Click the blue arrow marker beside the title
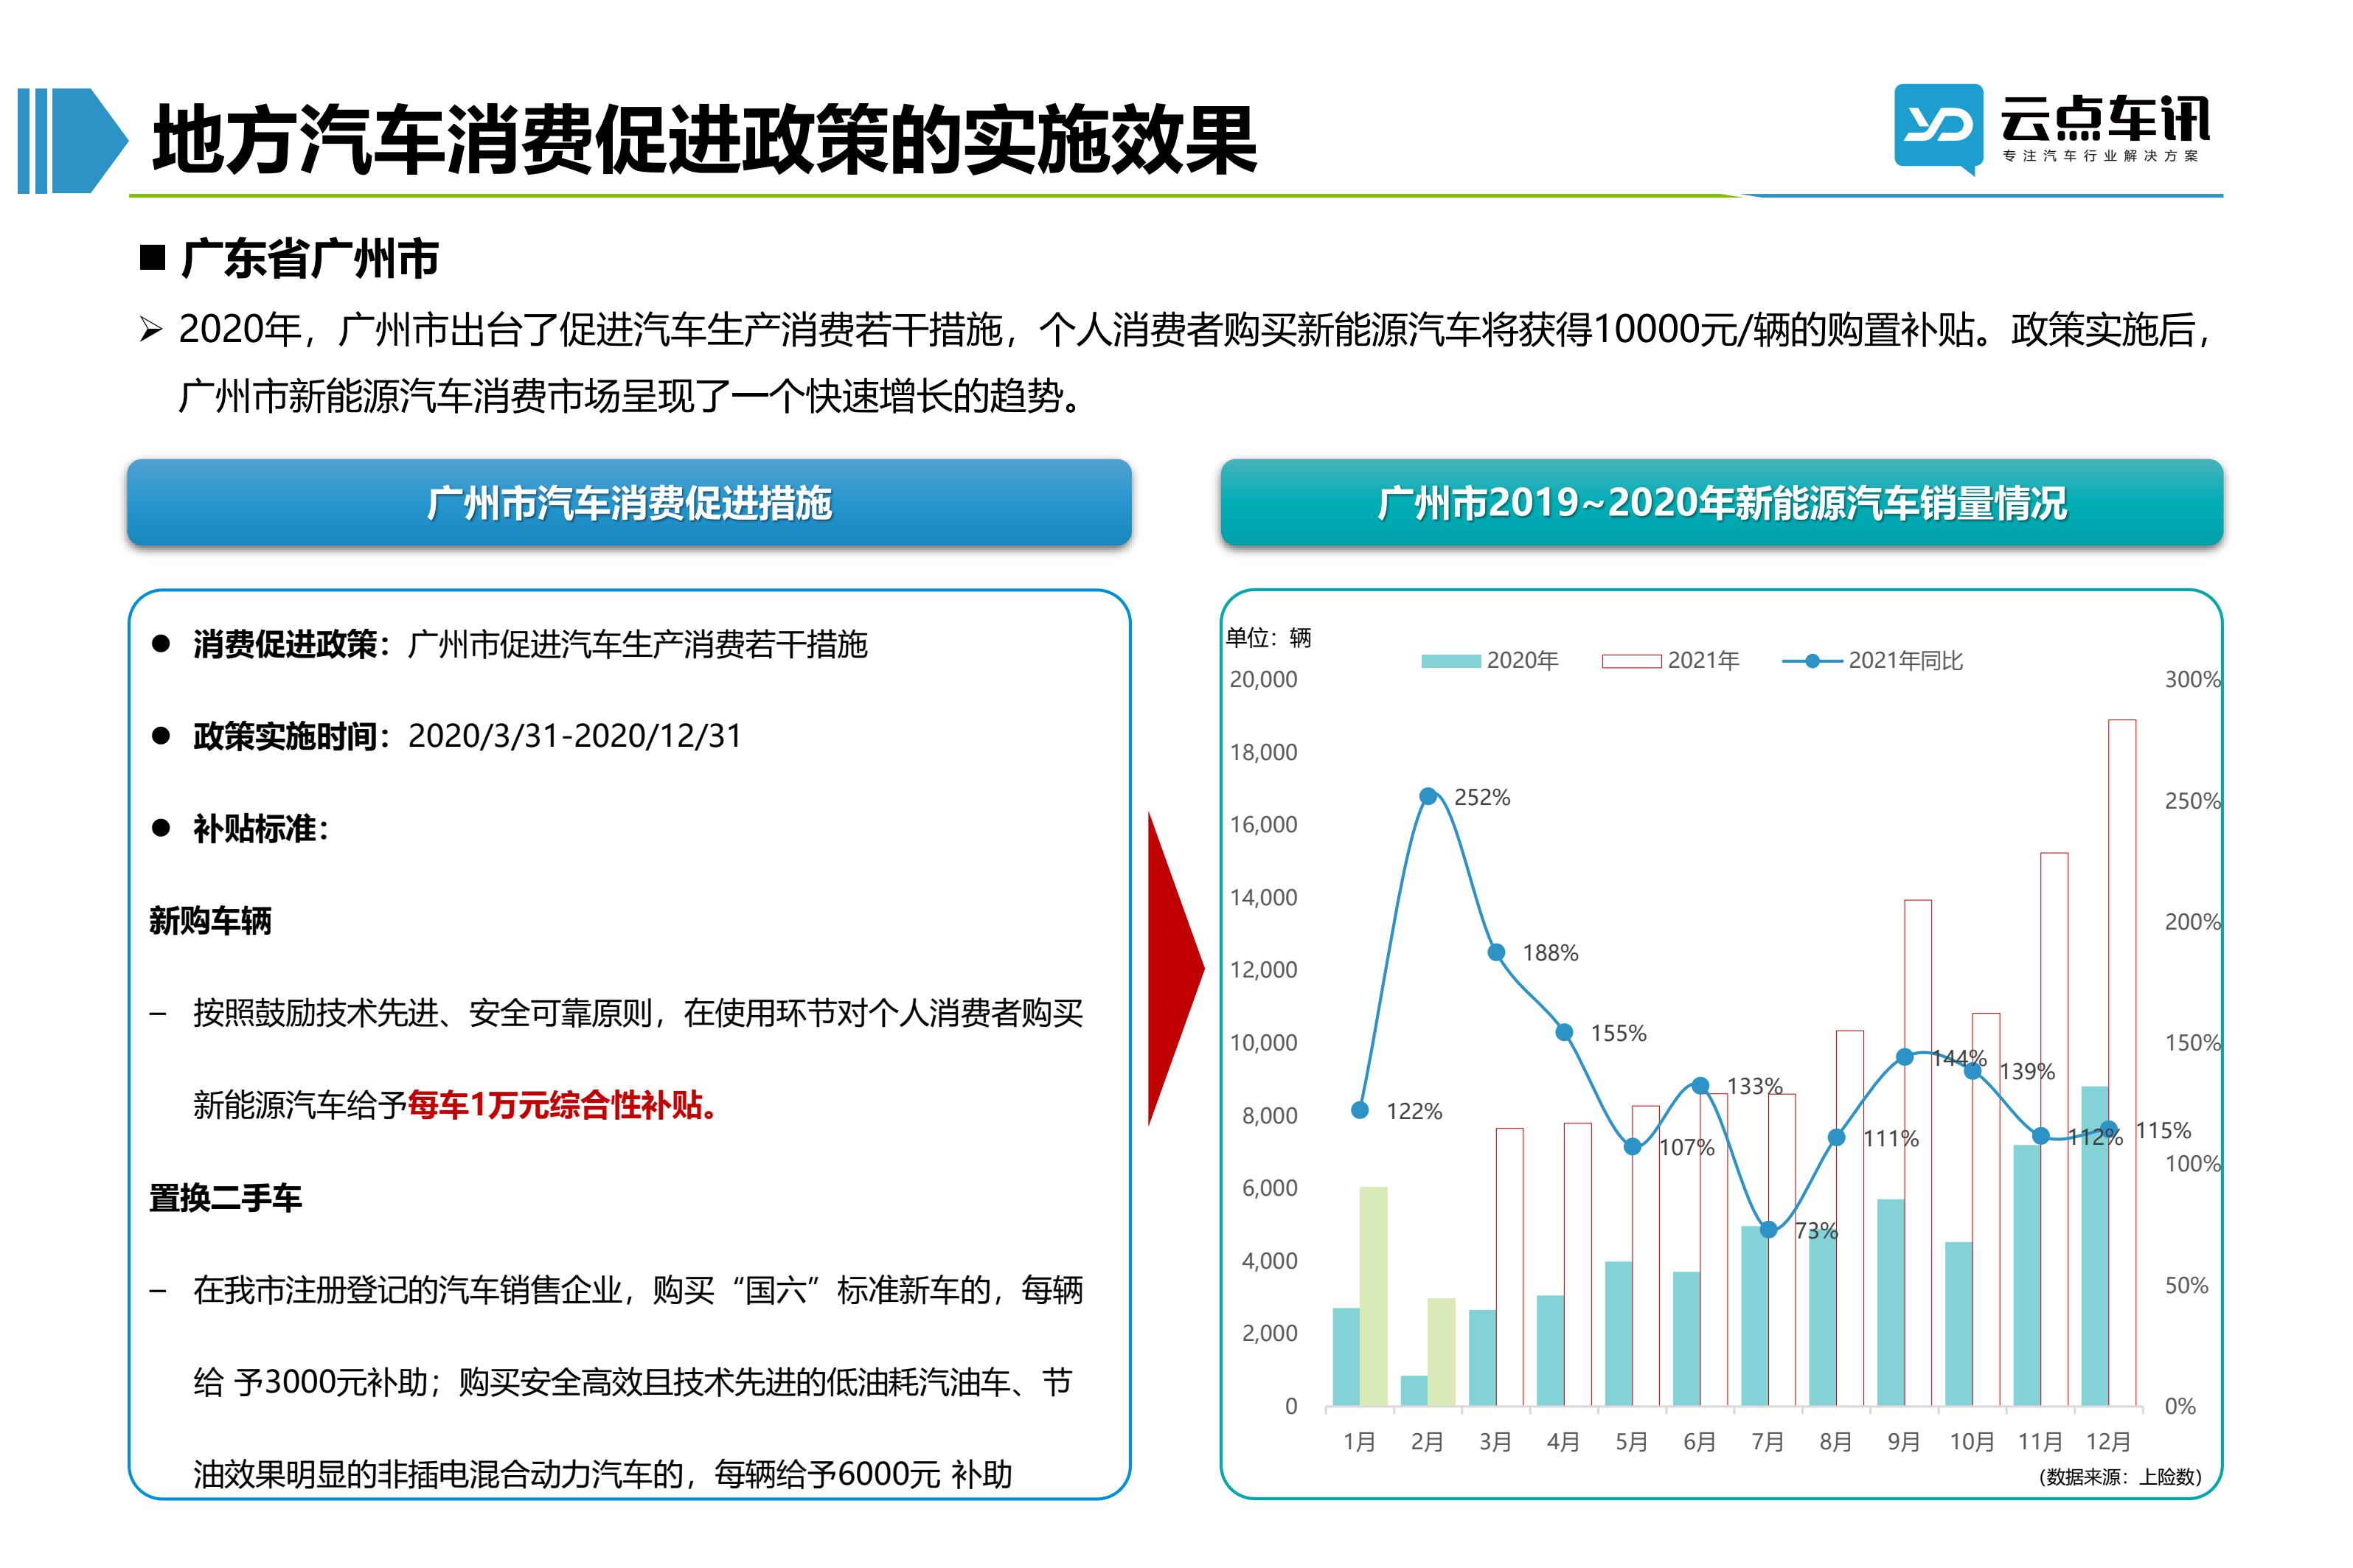The width and height of the screenshot is (2353, 1568). [73, 140]
